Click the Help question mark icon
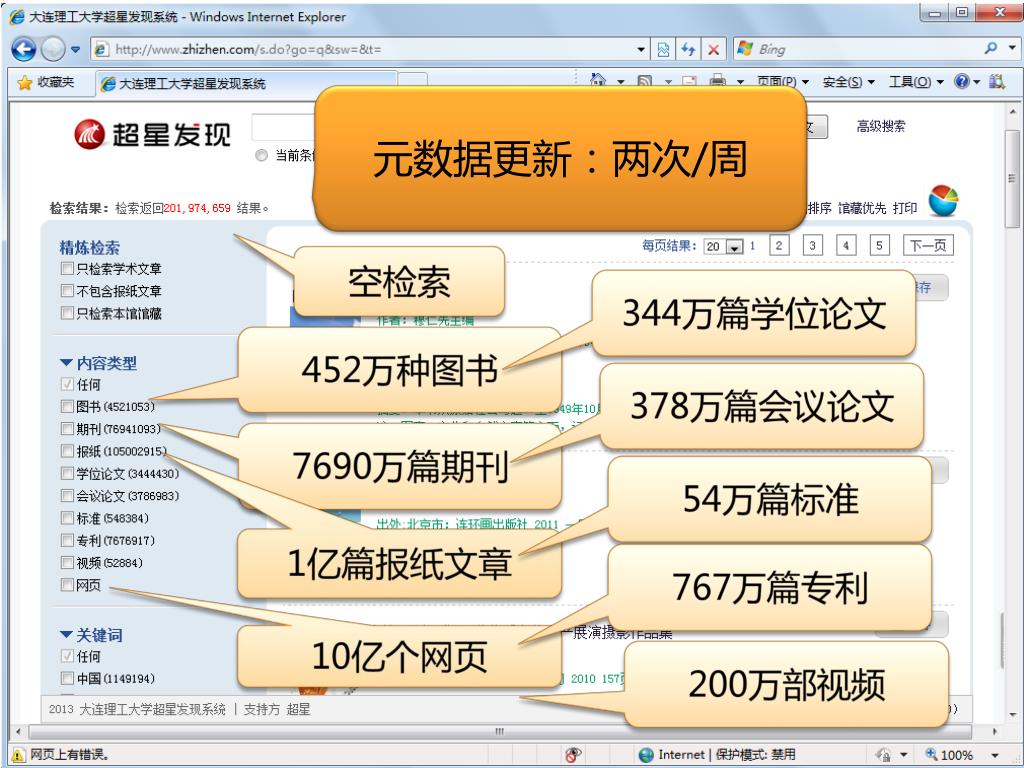 (x=961, y=82)
